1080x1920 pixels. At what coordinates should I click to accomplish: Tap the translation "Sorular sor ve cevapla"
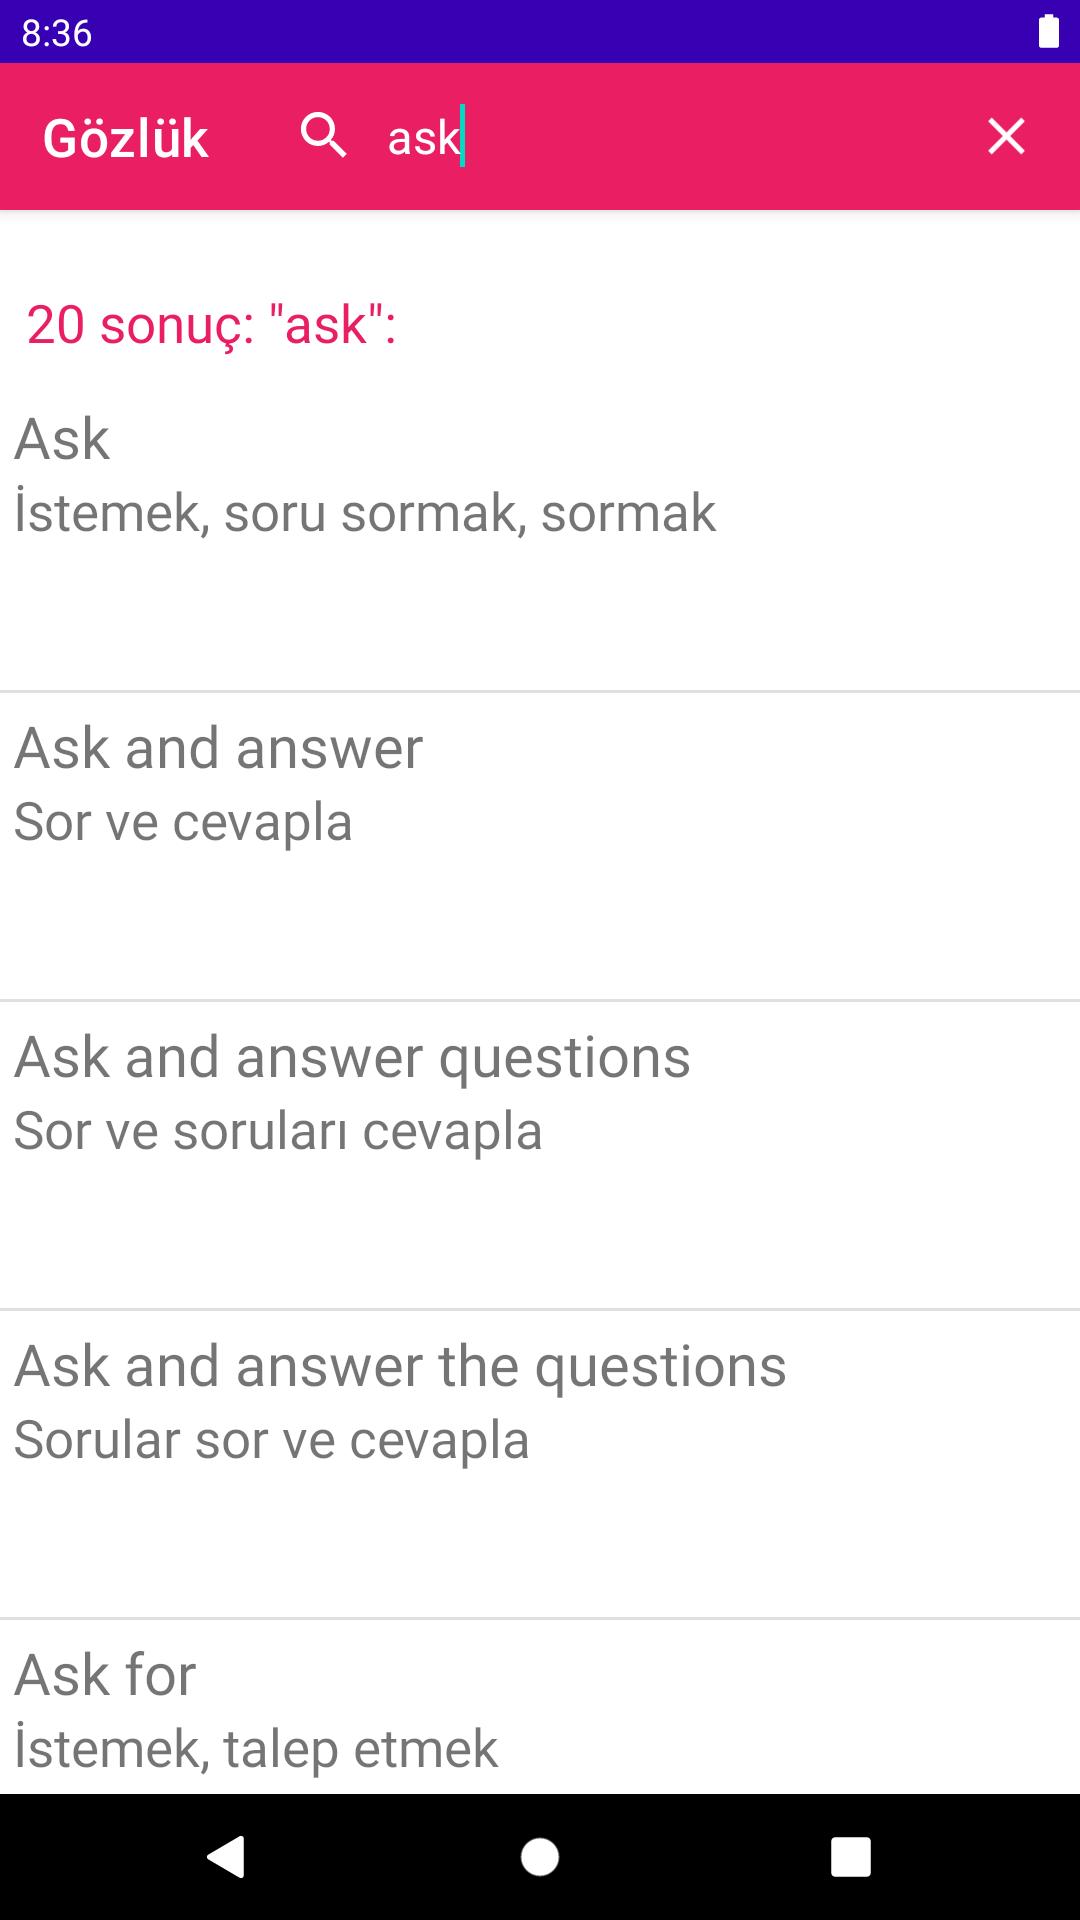272,1440
